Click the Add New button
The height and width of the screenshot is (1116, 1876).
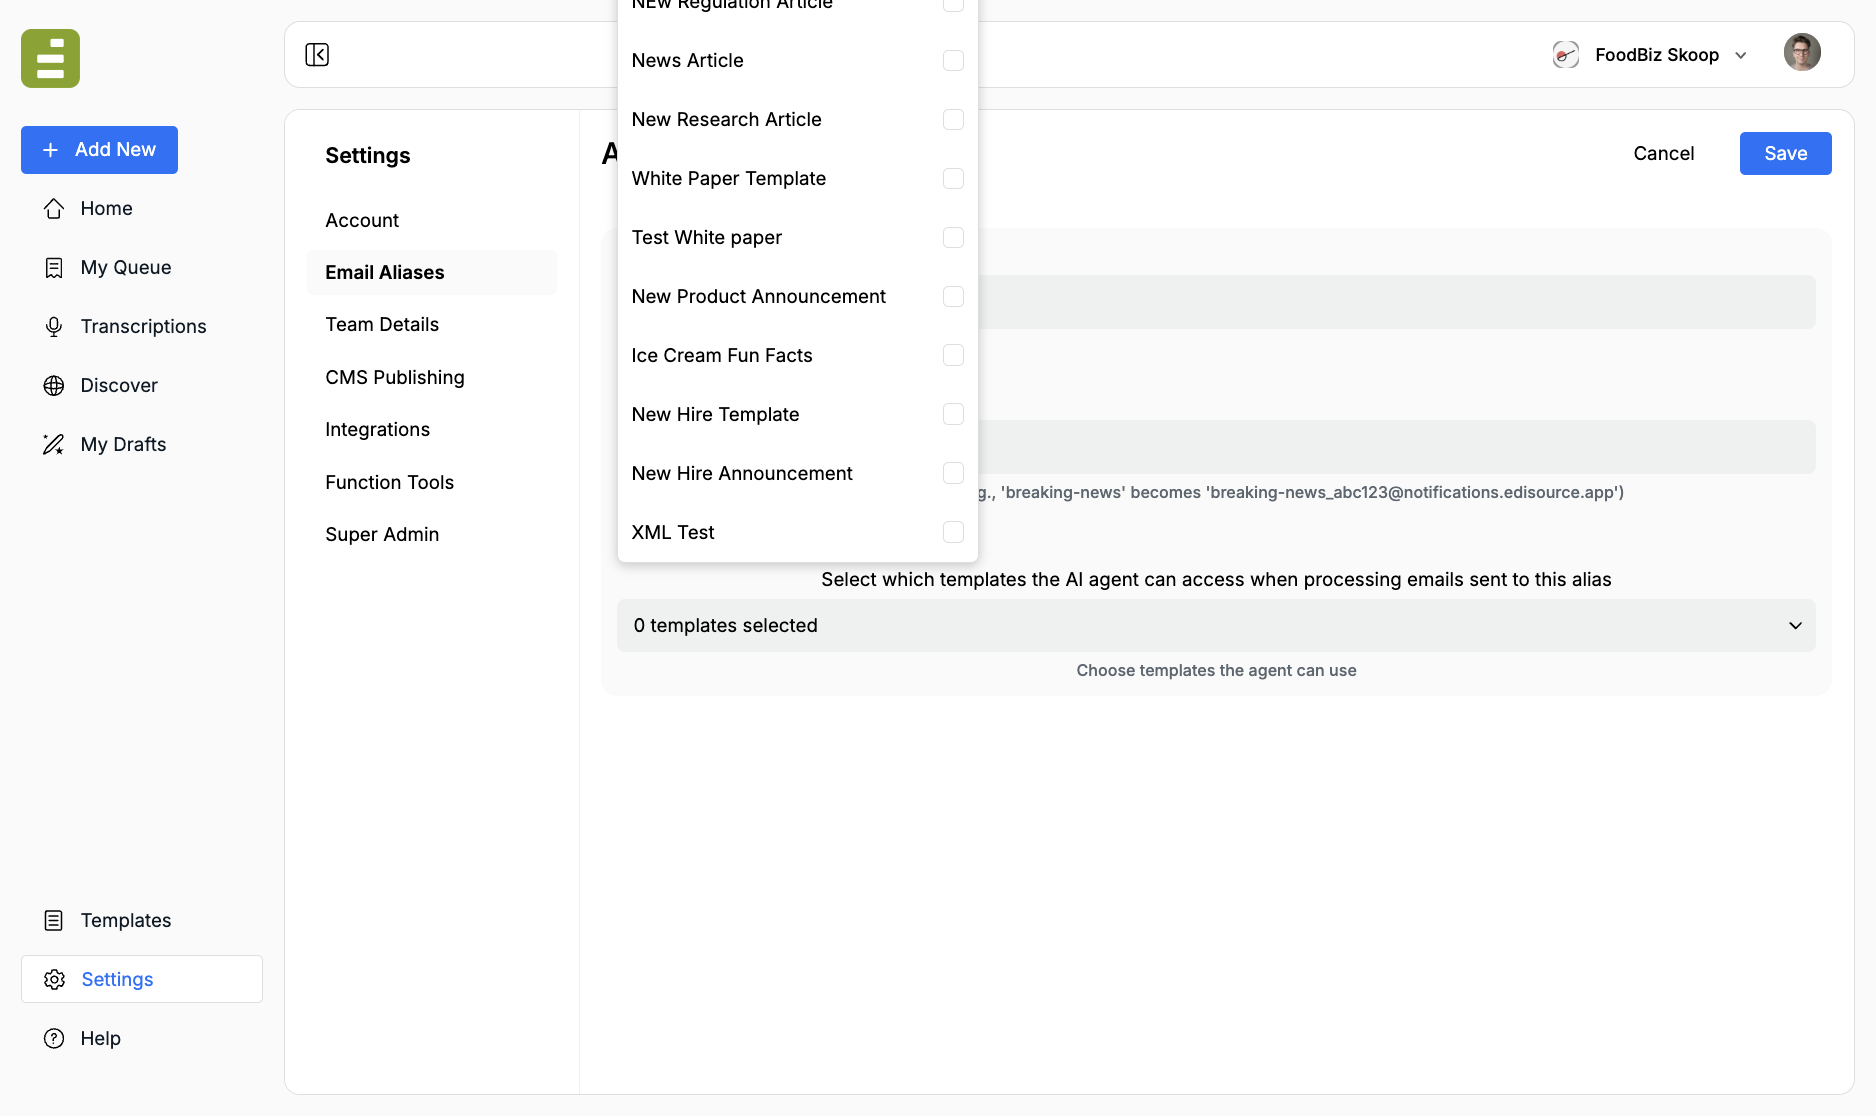99,150
